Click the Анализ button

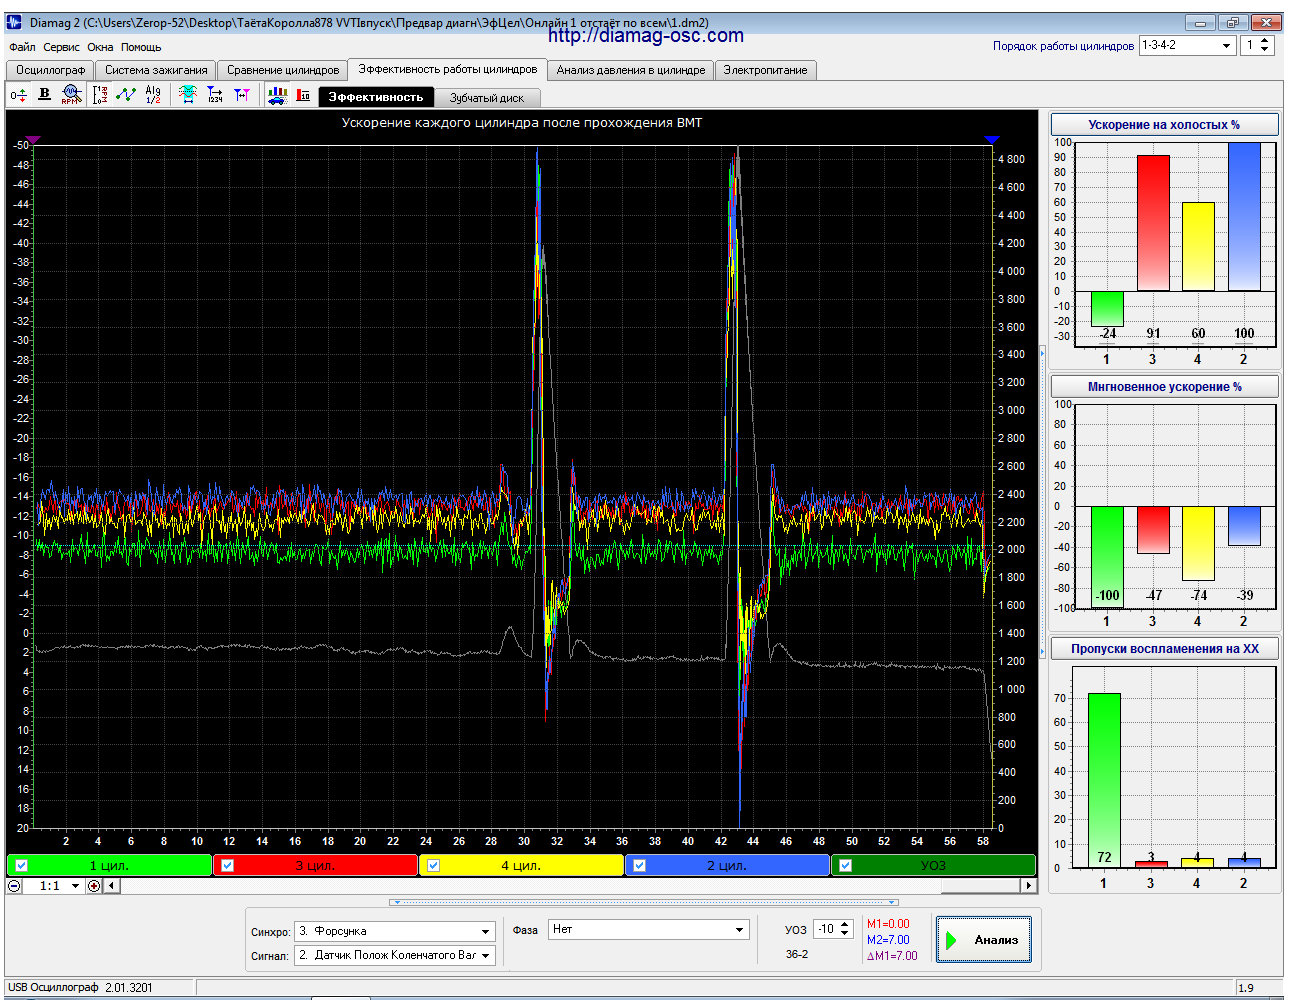984,940
